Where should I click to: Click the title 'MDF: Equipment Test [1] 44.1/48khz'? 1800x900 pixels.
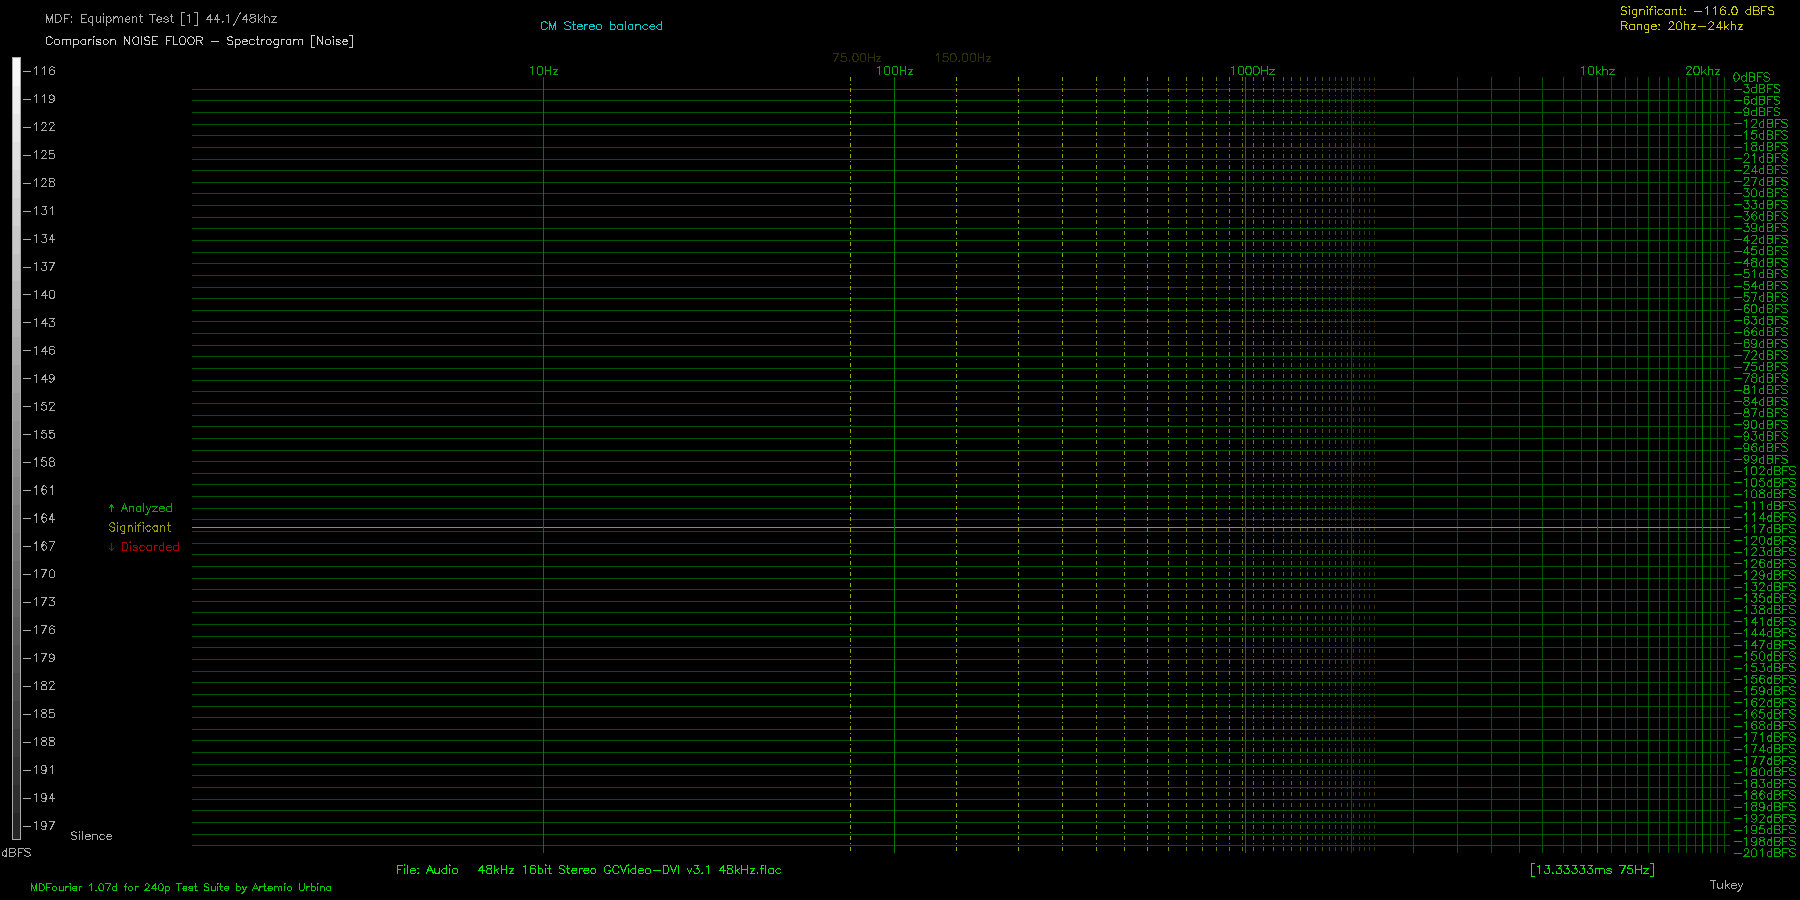(161, 19)
